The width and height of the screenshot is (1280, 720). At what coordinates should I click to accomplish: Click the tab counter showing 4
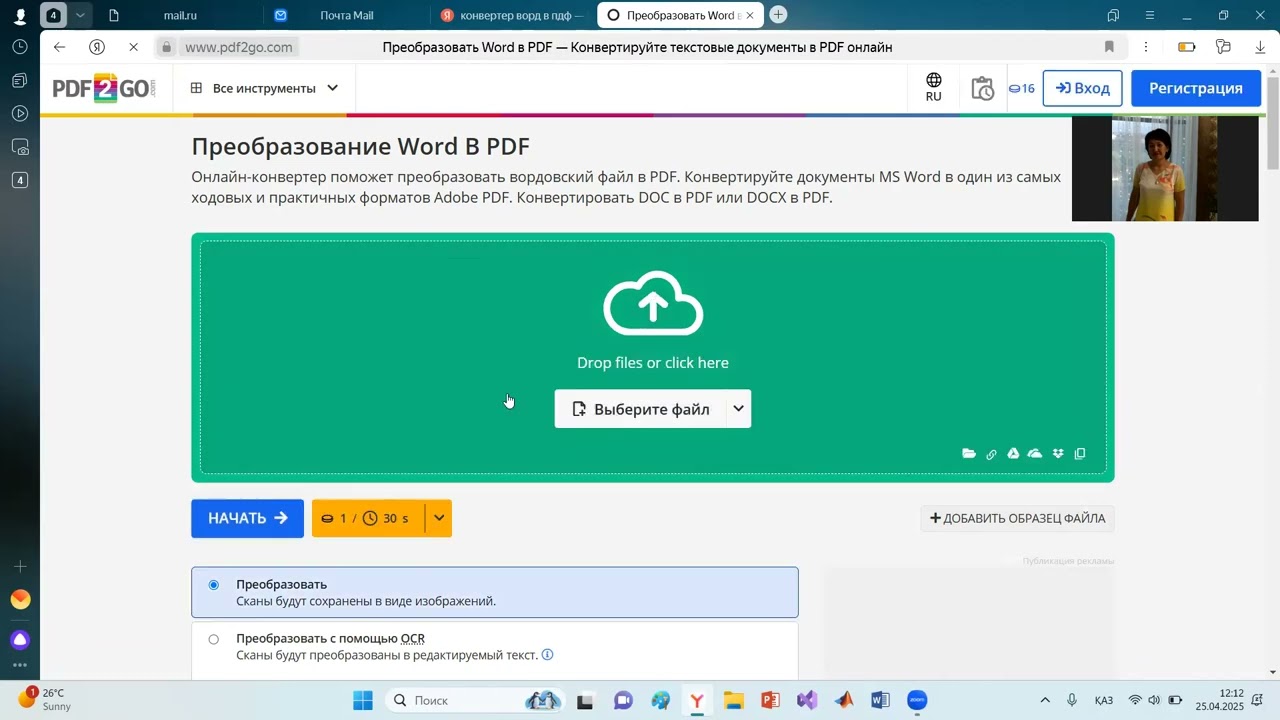[x=53, y=15]
